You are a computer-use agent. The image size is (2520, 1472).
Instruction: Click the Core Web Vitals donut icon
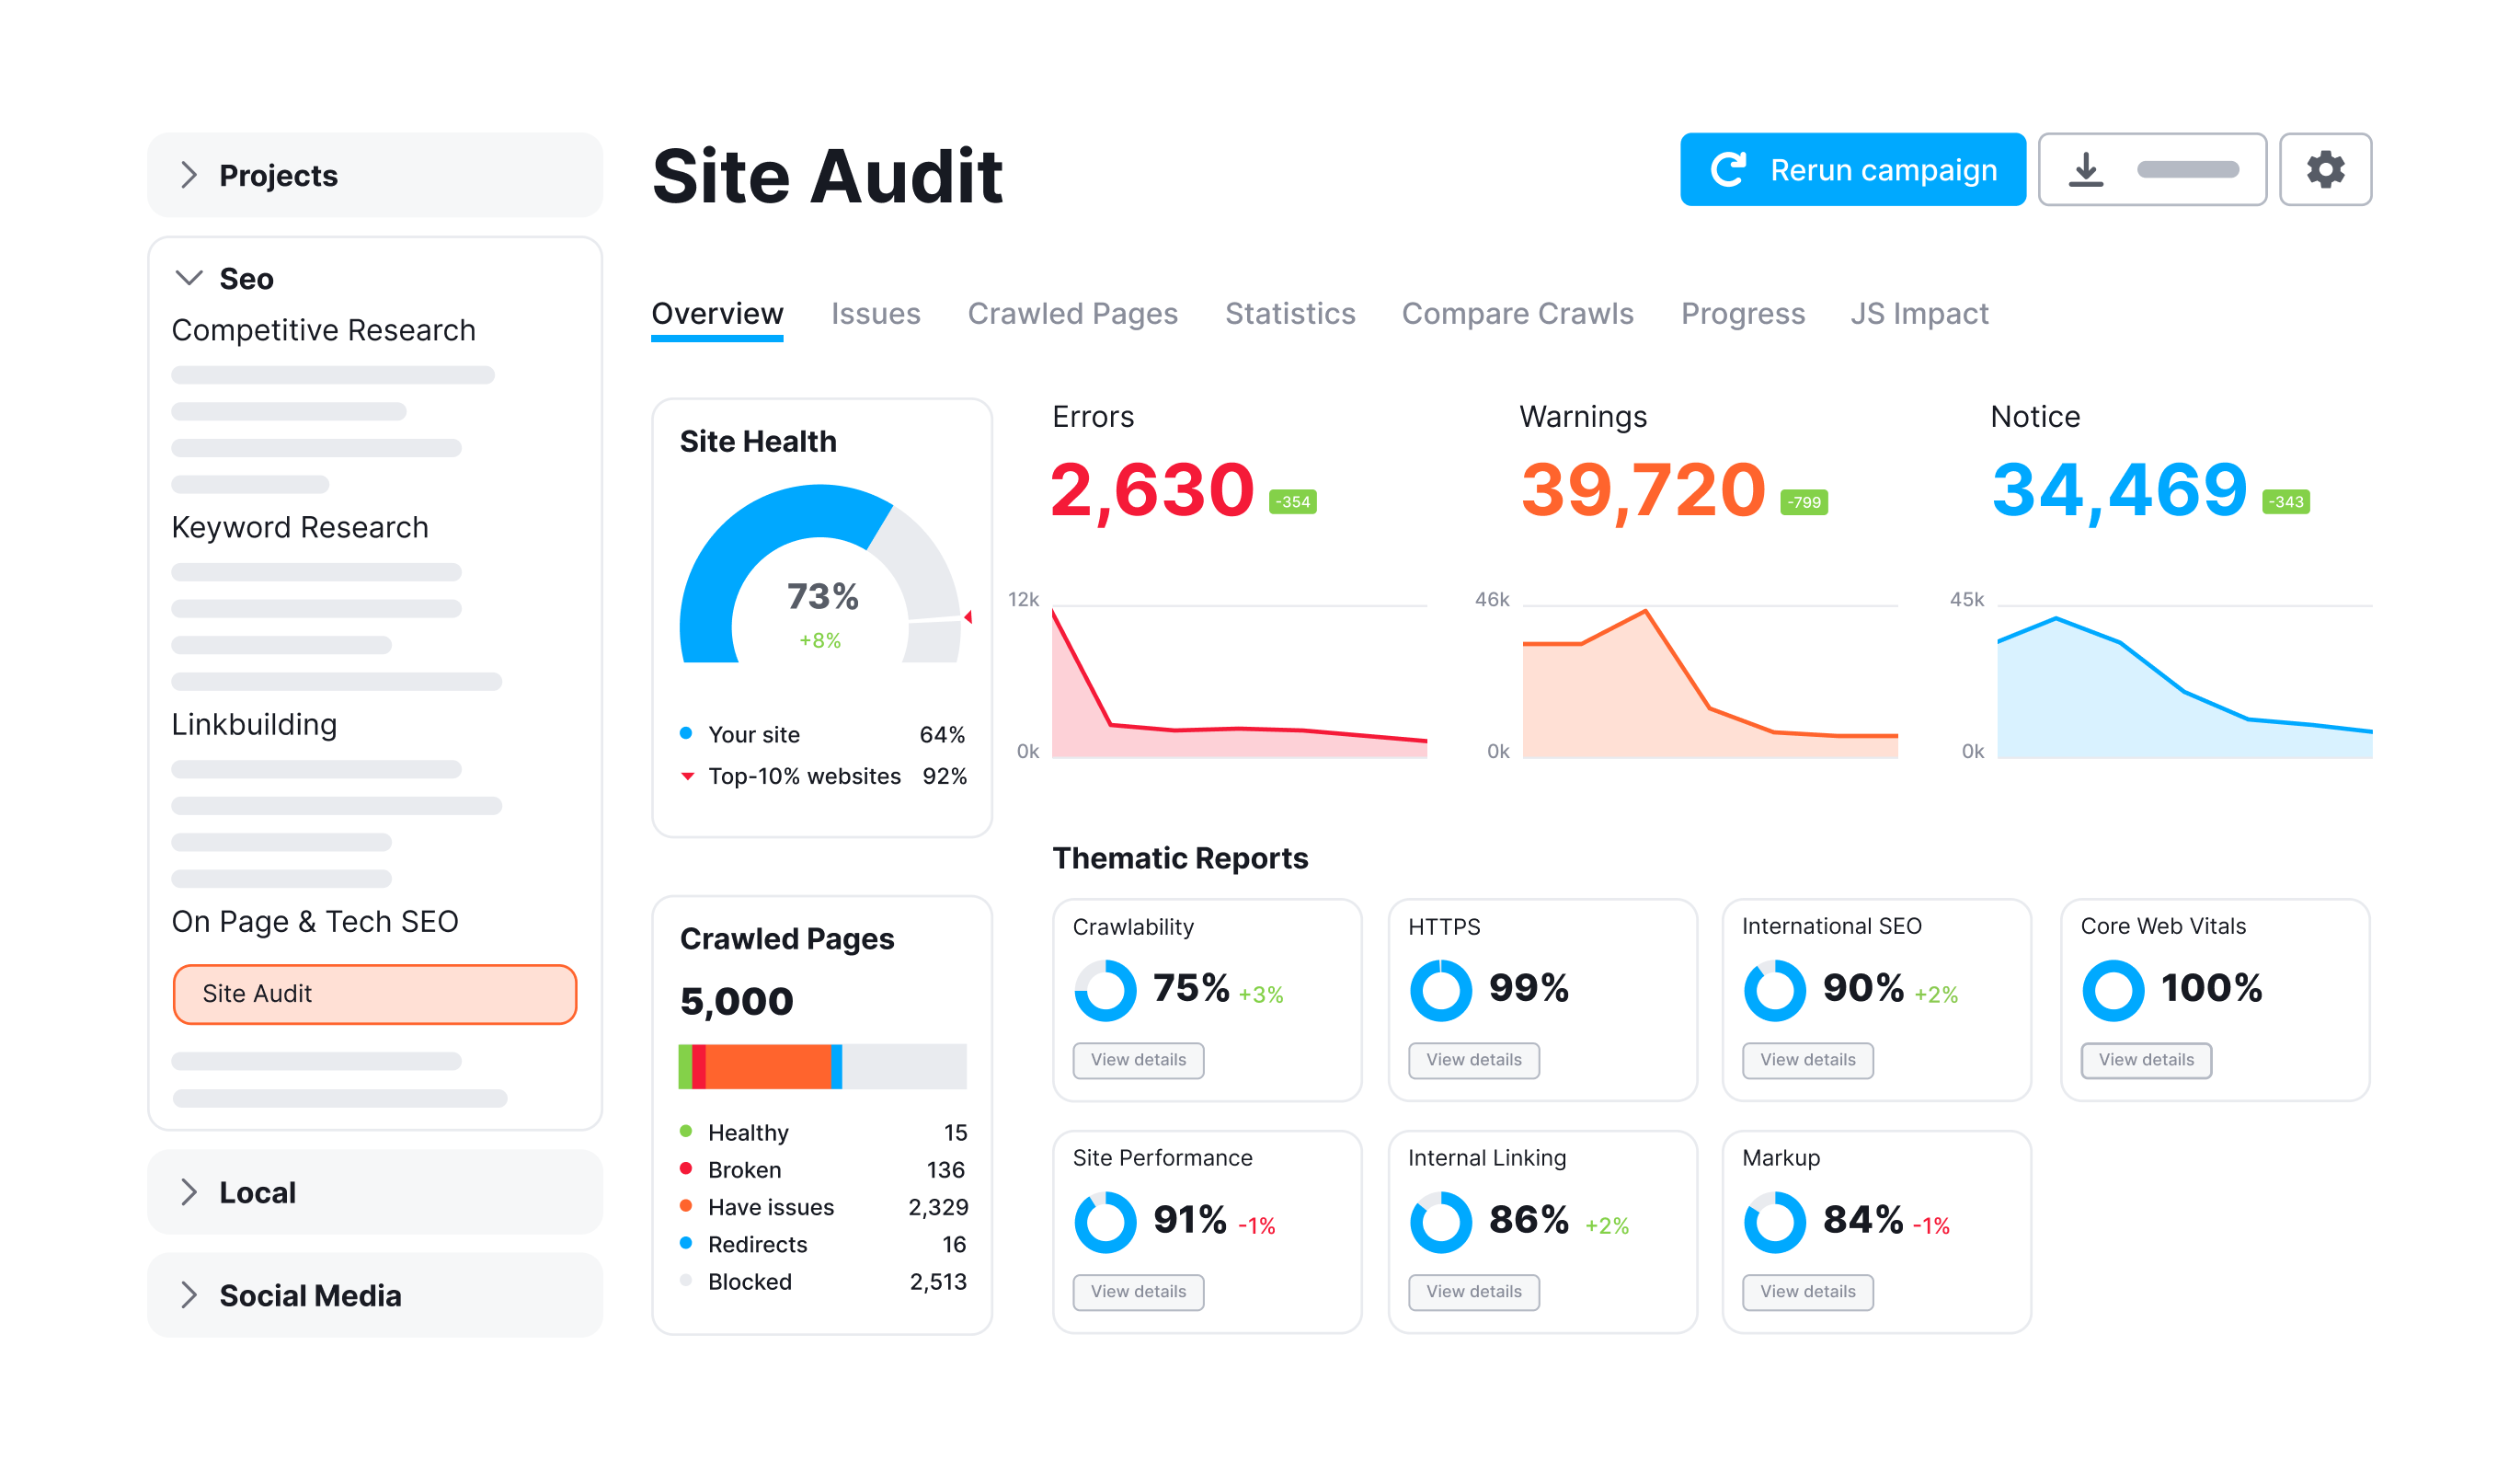(x=2113, y=990)
